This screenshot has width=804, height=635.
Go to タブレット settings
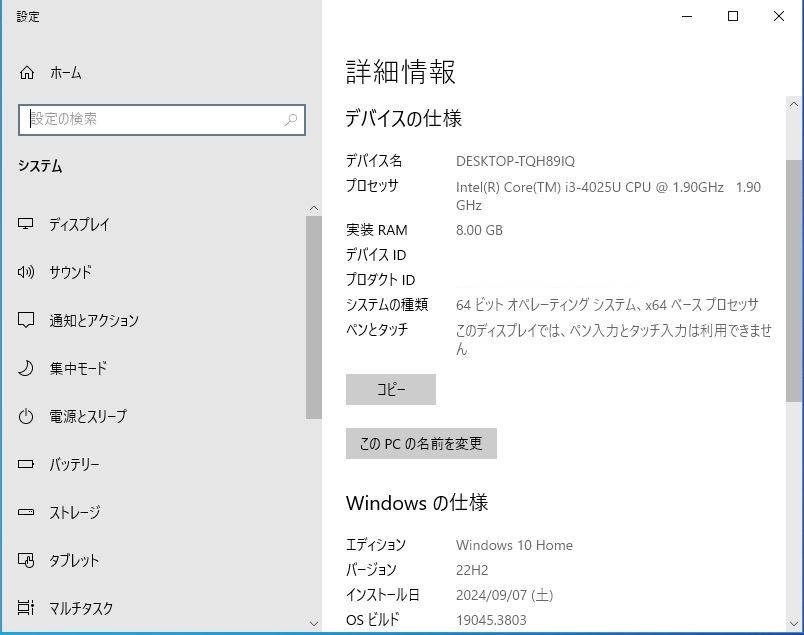pos(74,560)
